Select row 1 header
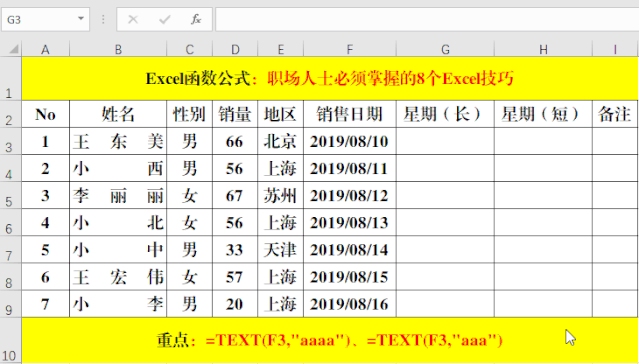 [11, 78]
